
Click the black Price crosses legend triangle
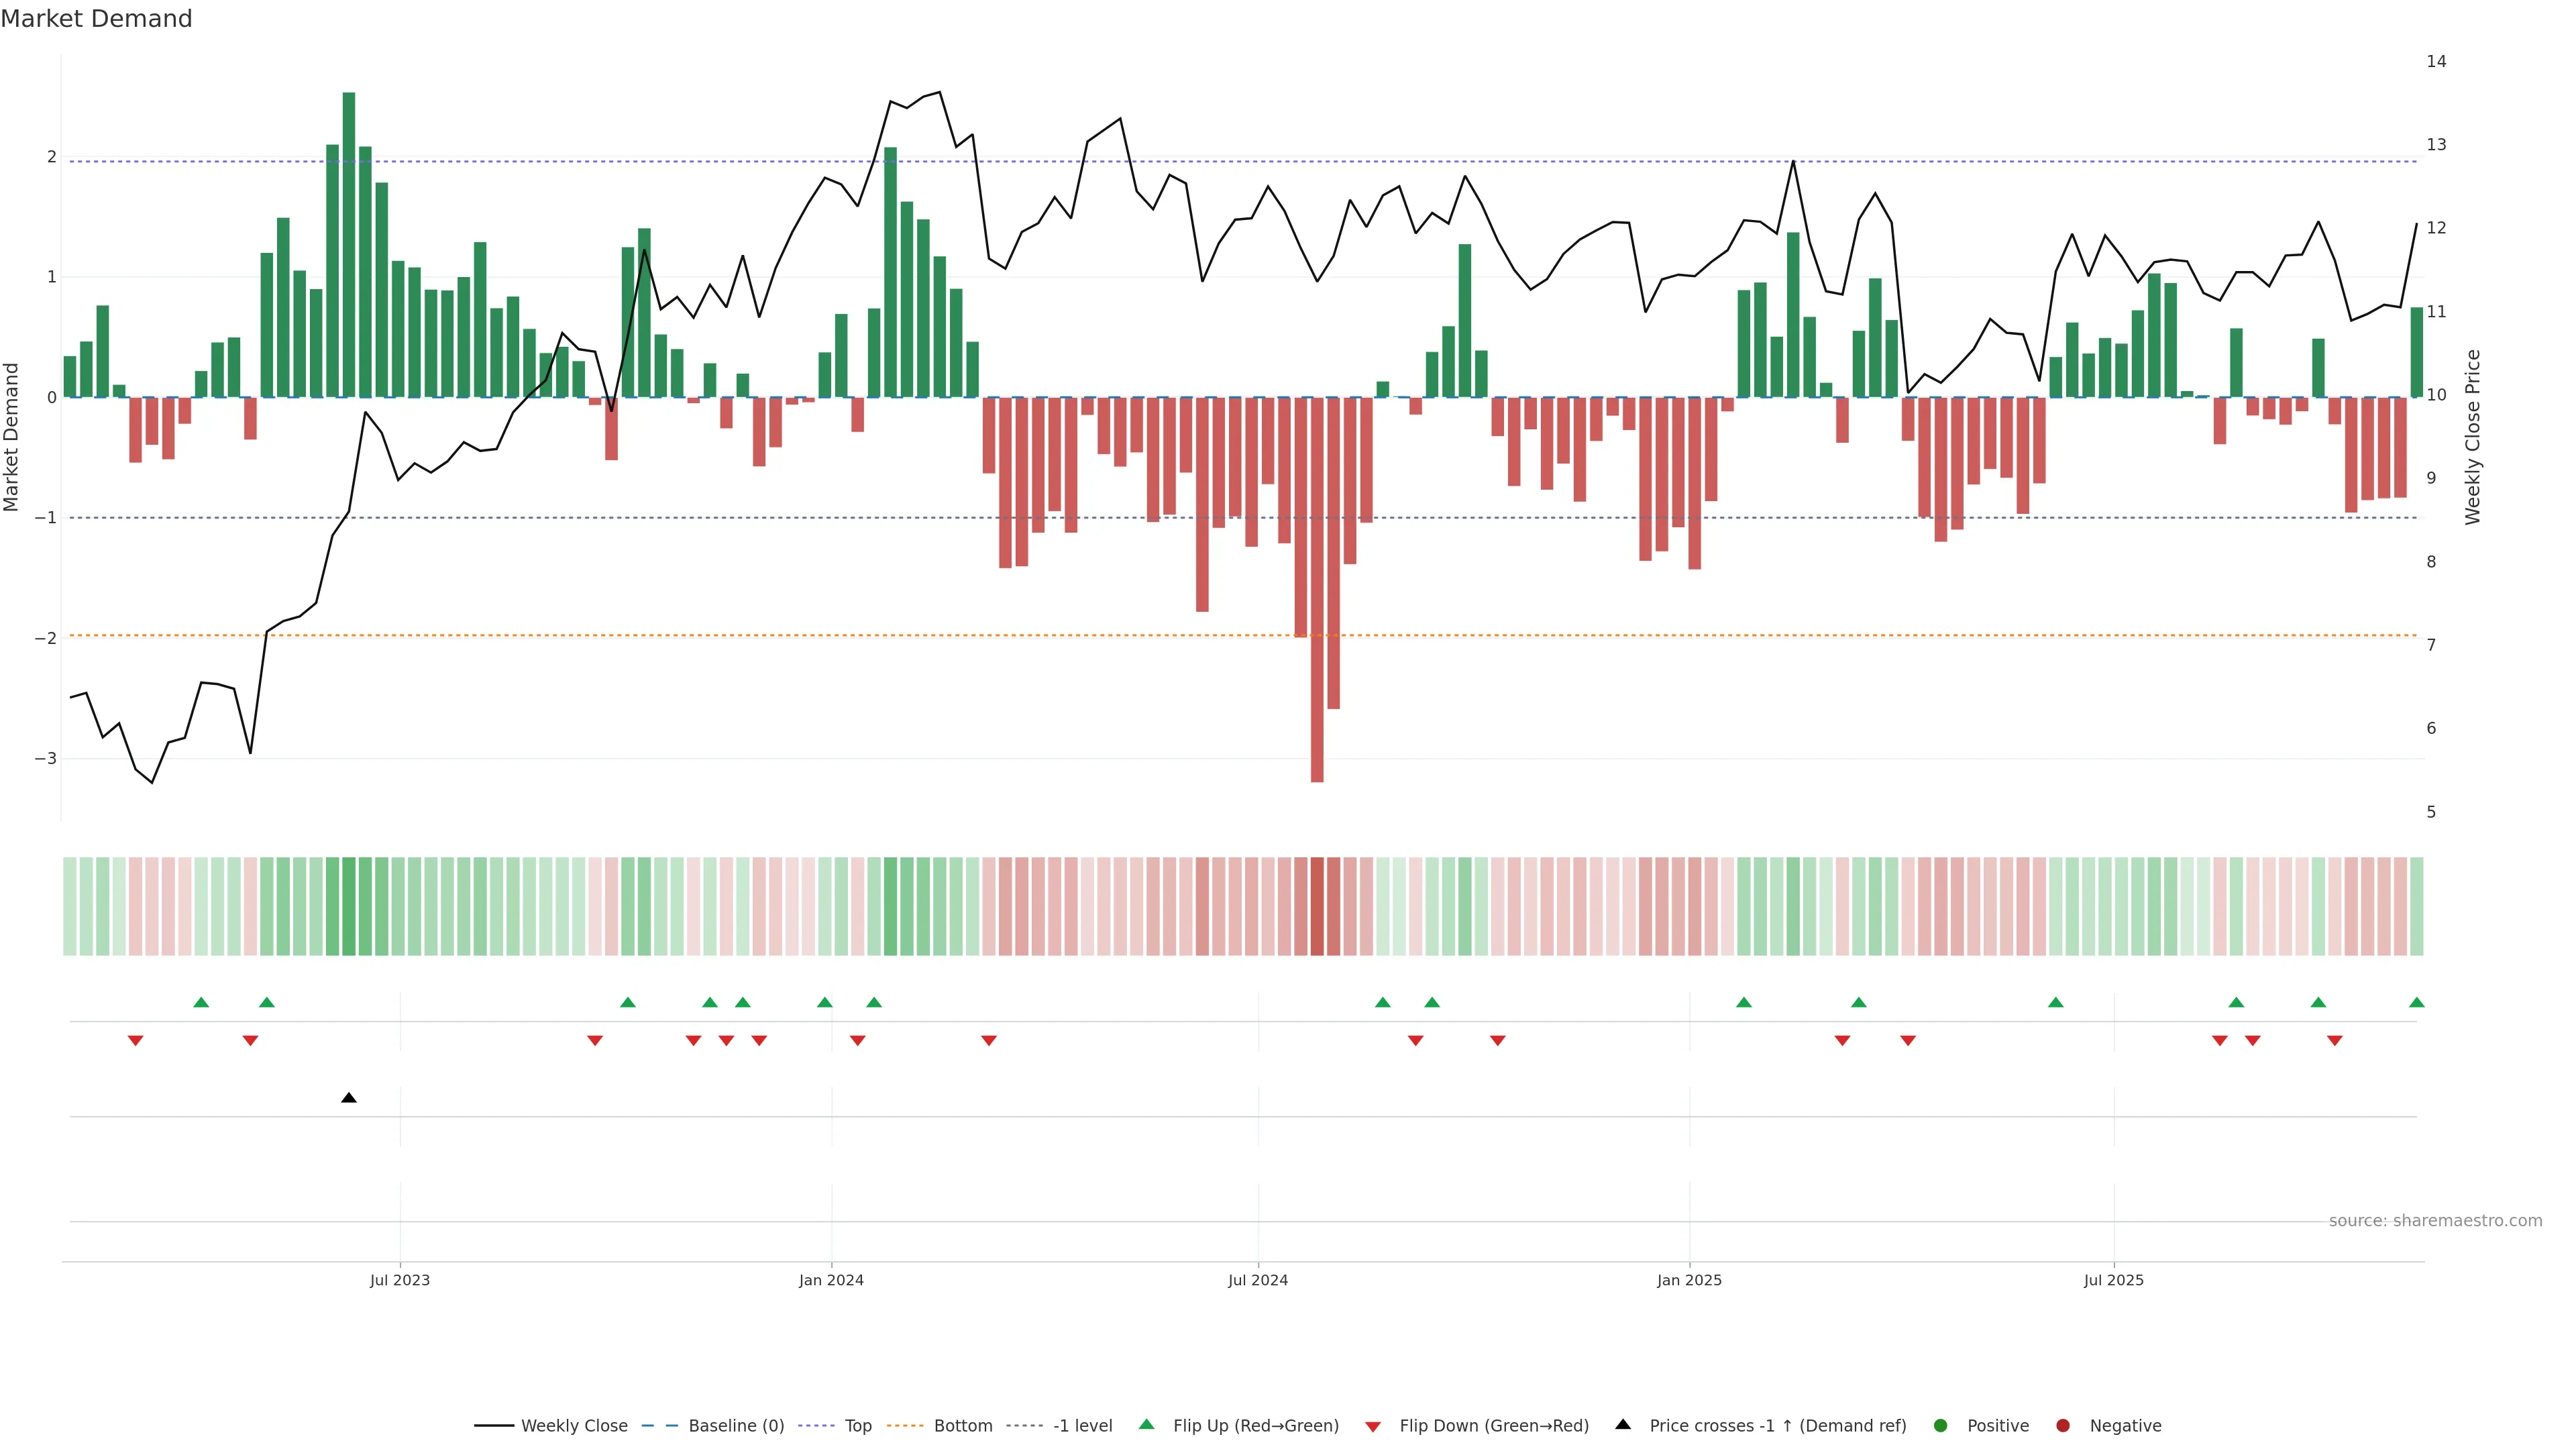[1623, 1425]
